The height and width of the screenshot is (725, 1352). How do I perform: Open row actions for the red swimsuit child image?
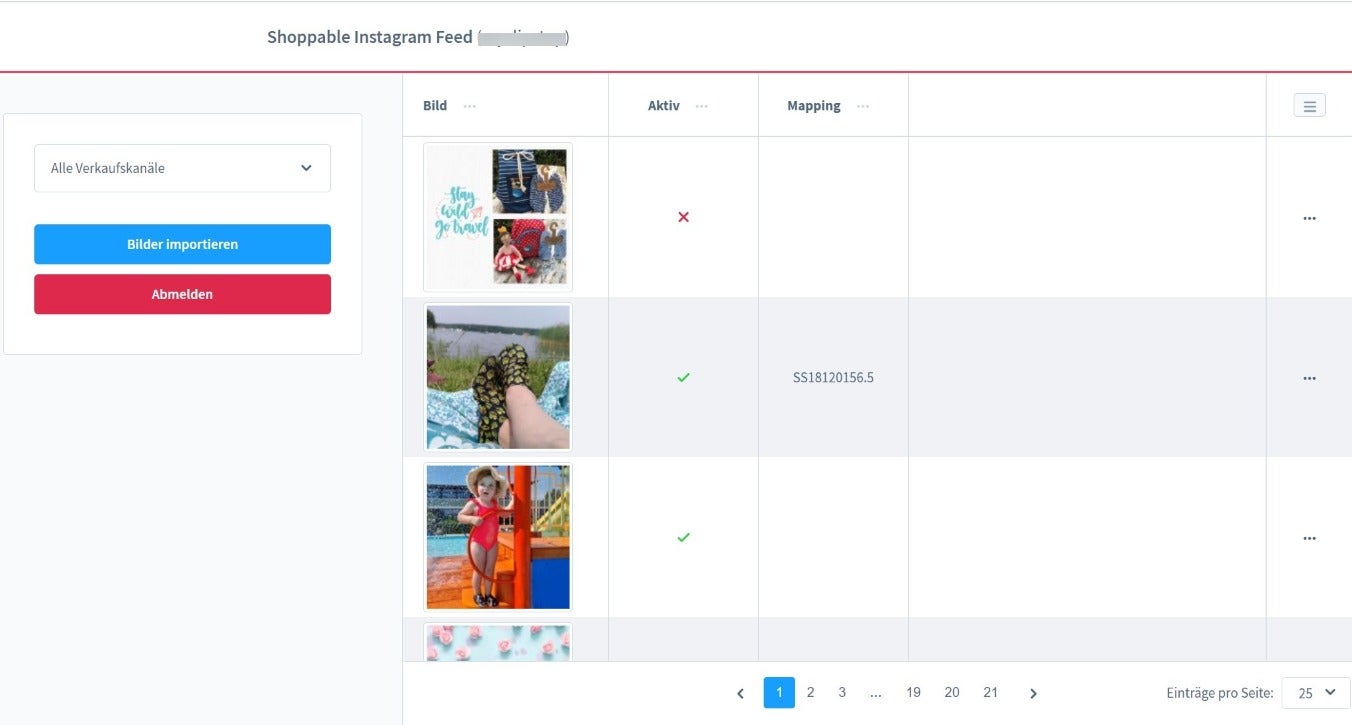(1309, 538)
